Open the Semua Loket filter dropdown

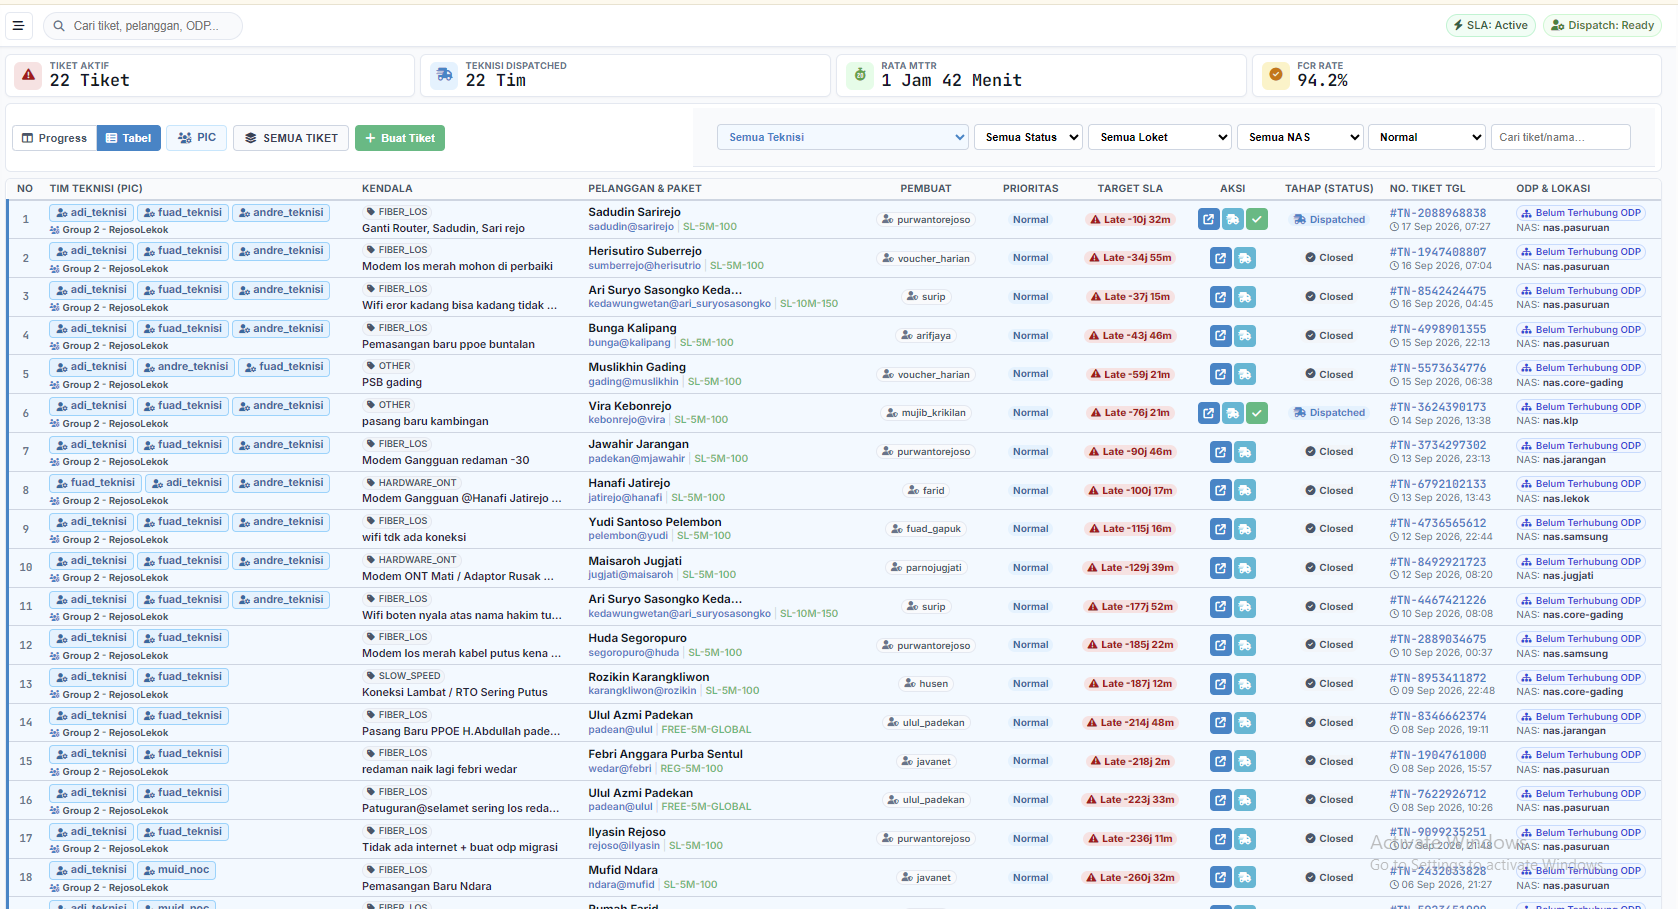pyautogui.click(x=1159, y=137)
